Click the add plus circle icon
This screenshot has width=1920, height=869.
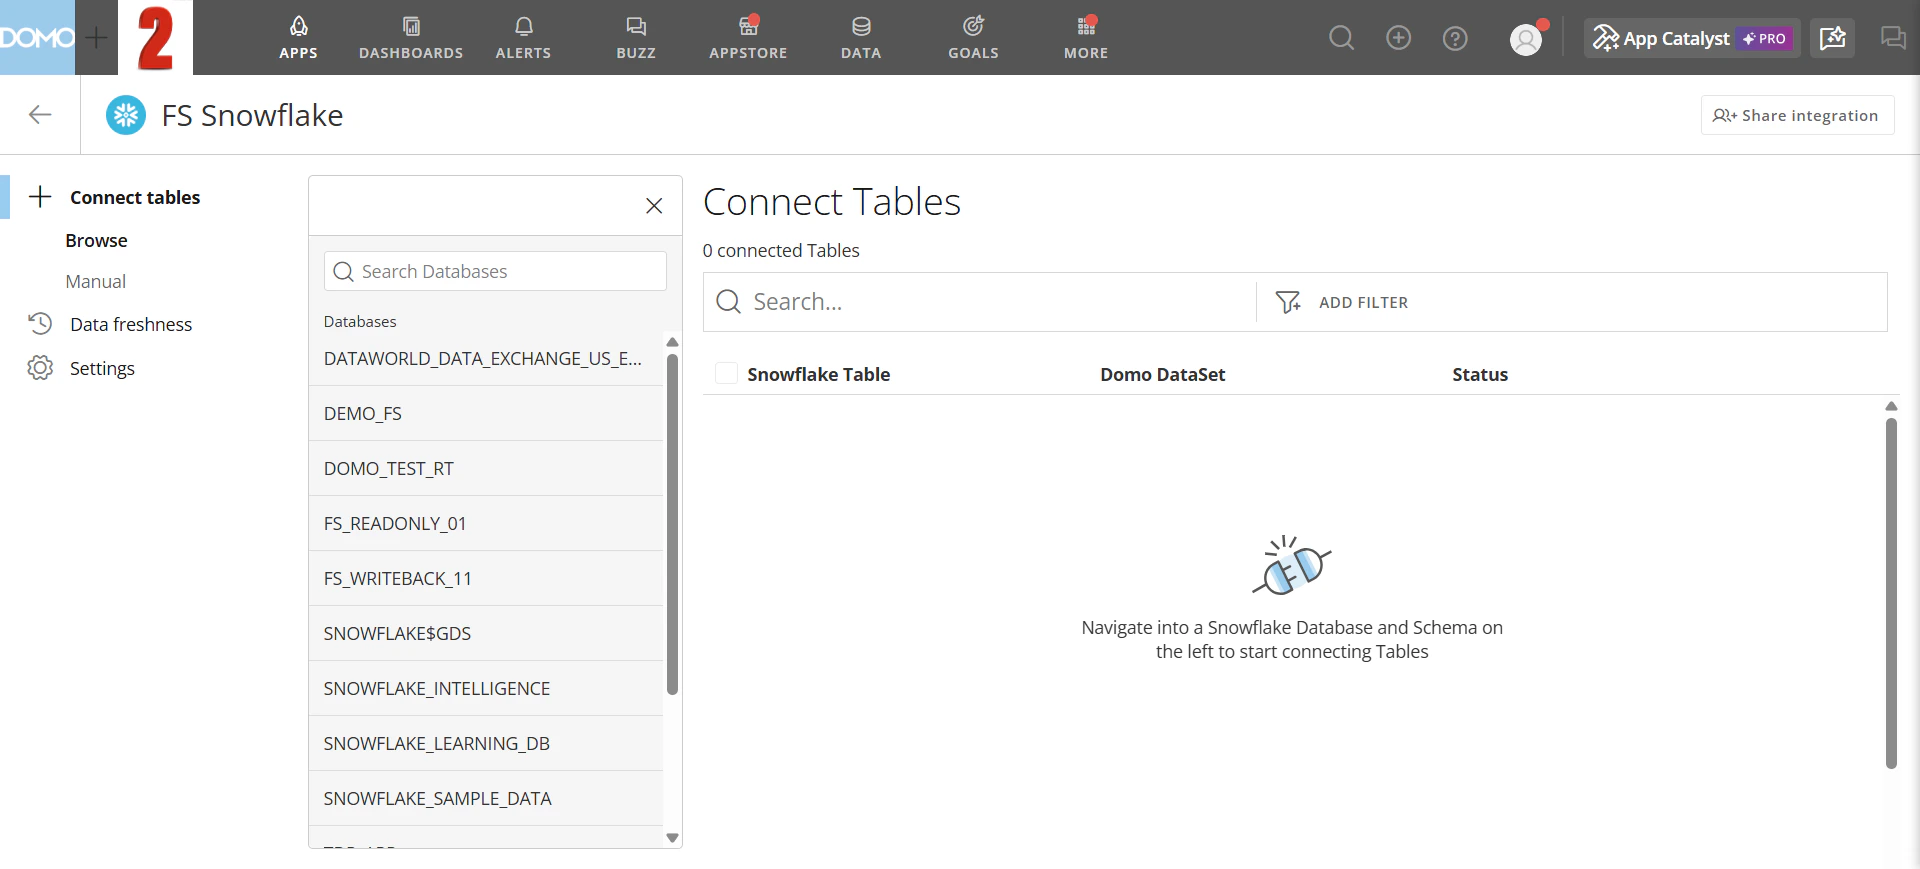click(1398, 38)
